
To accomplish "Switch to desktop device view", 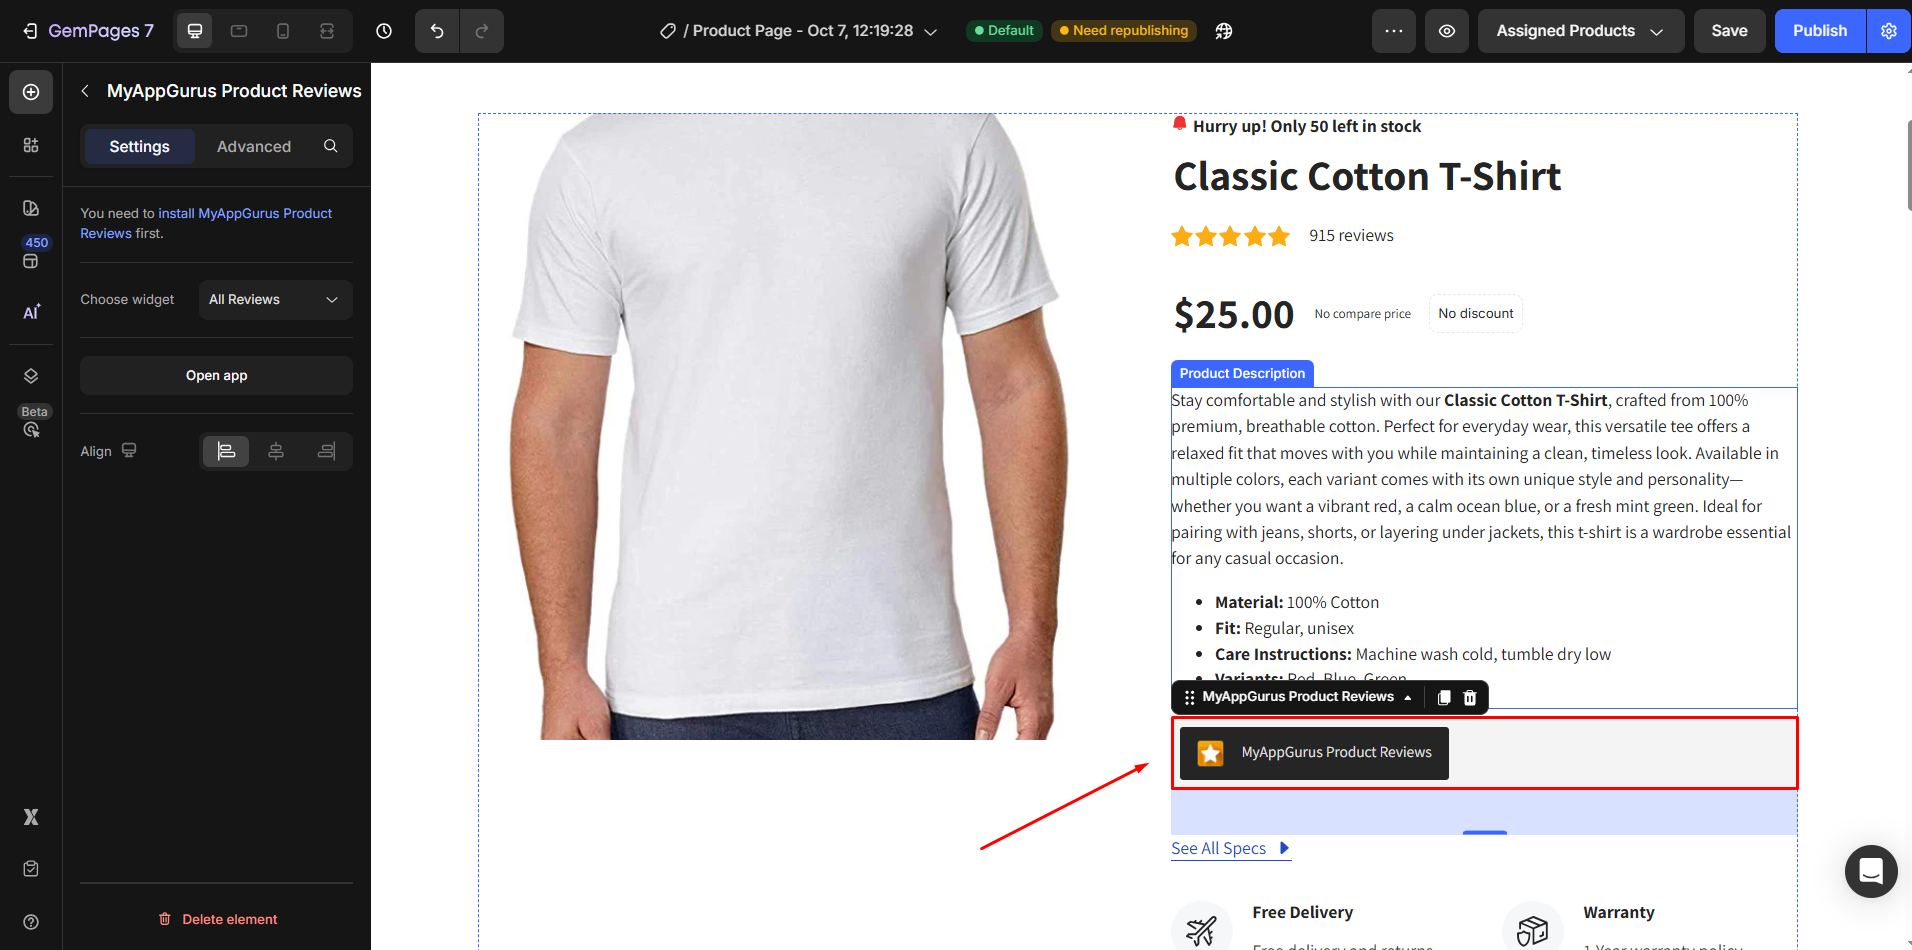I will 195,31.
